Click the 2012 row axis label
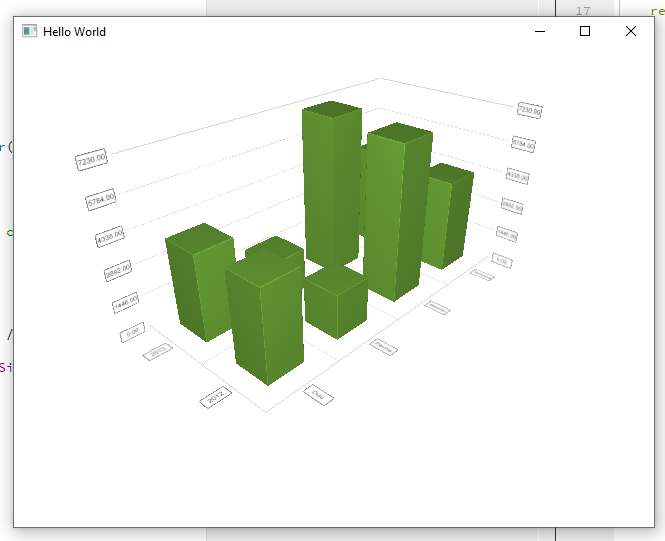 coord(215,397)
